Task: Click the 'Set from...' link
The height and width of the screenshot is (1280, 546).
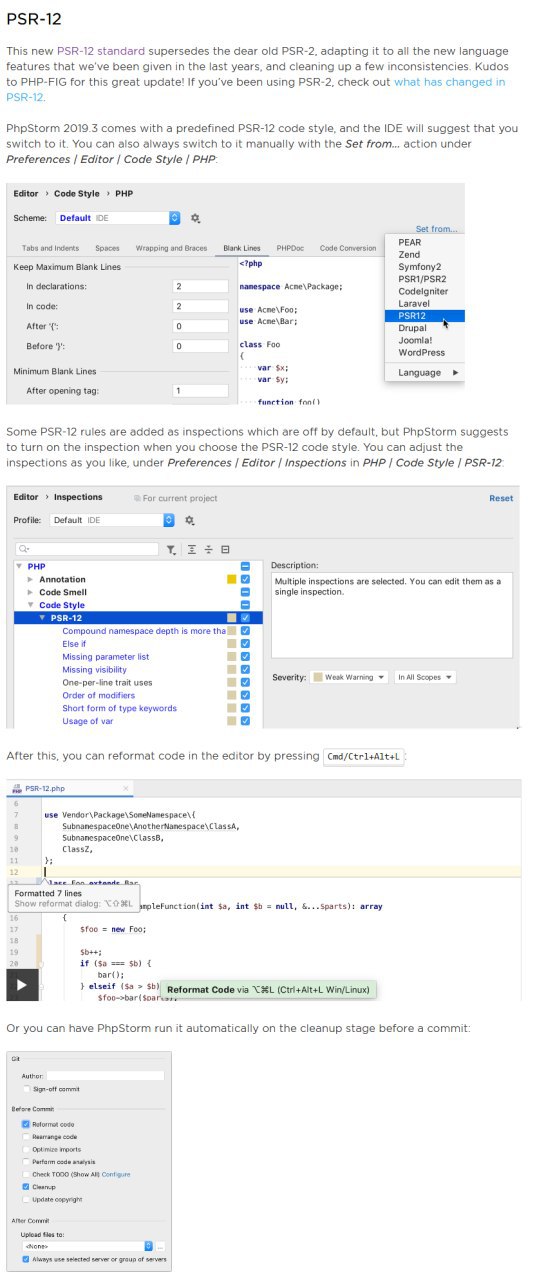Action: pyautogui.click(x=437, y=229)
